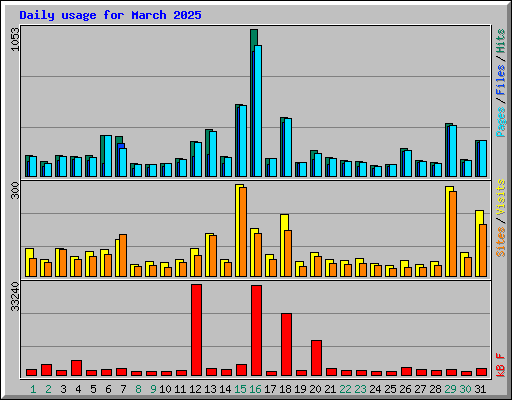Viewport: 512px width, 400px height.
Task: Click the 'Pages' legend label
Action: tap(501, 122)
